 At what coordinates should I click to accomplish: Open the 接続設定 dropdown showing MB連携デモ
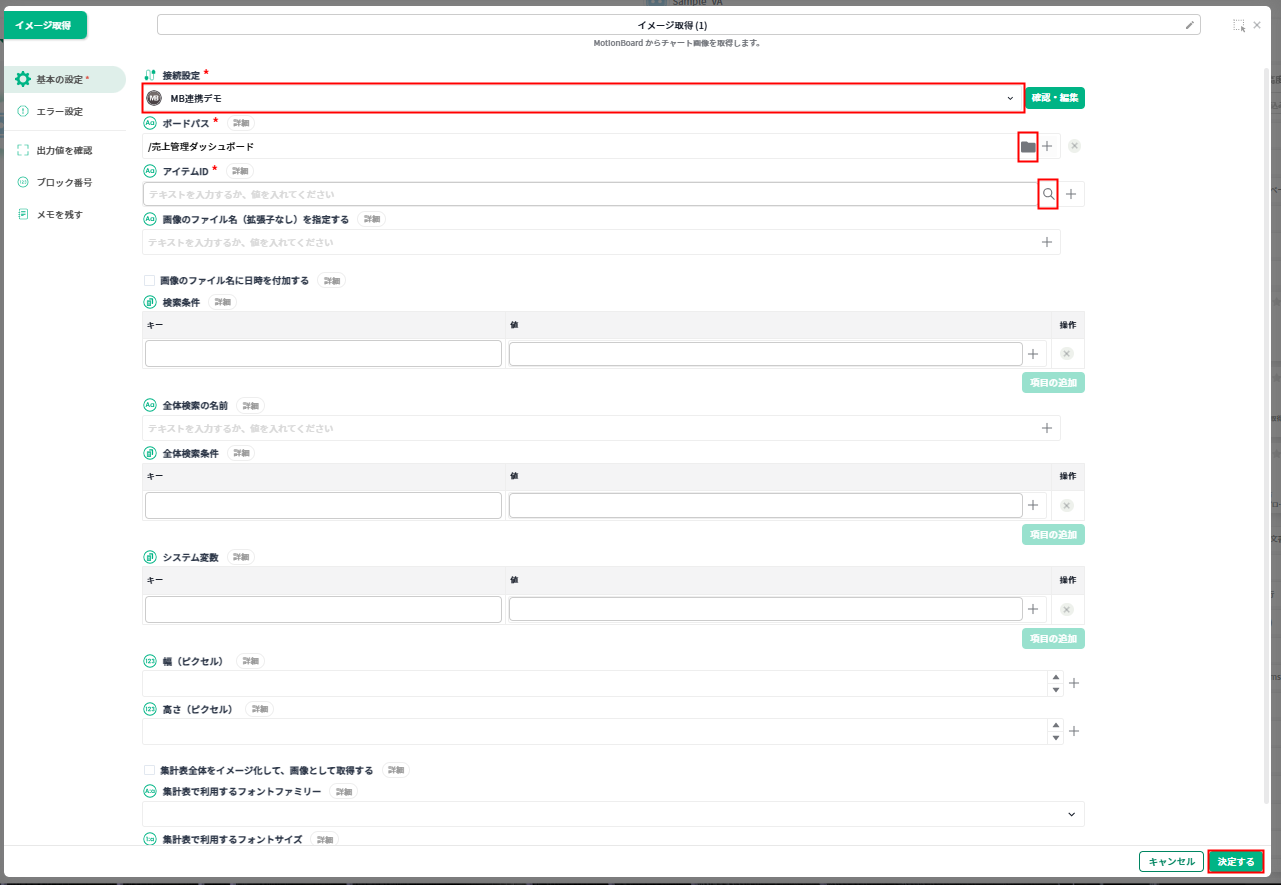point(583,98)
